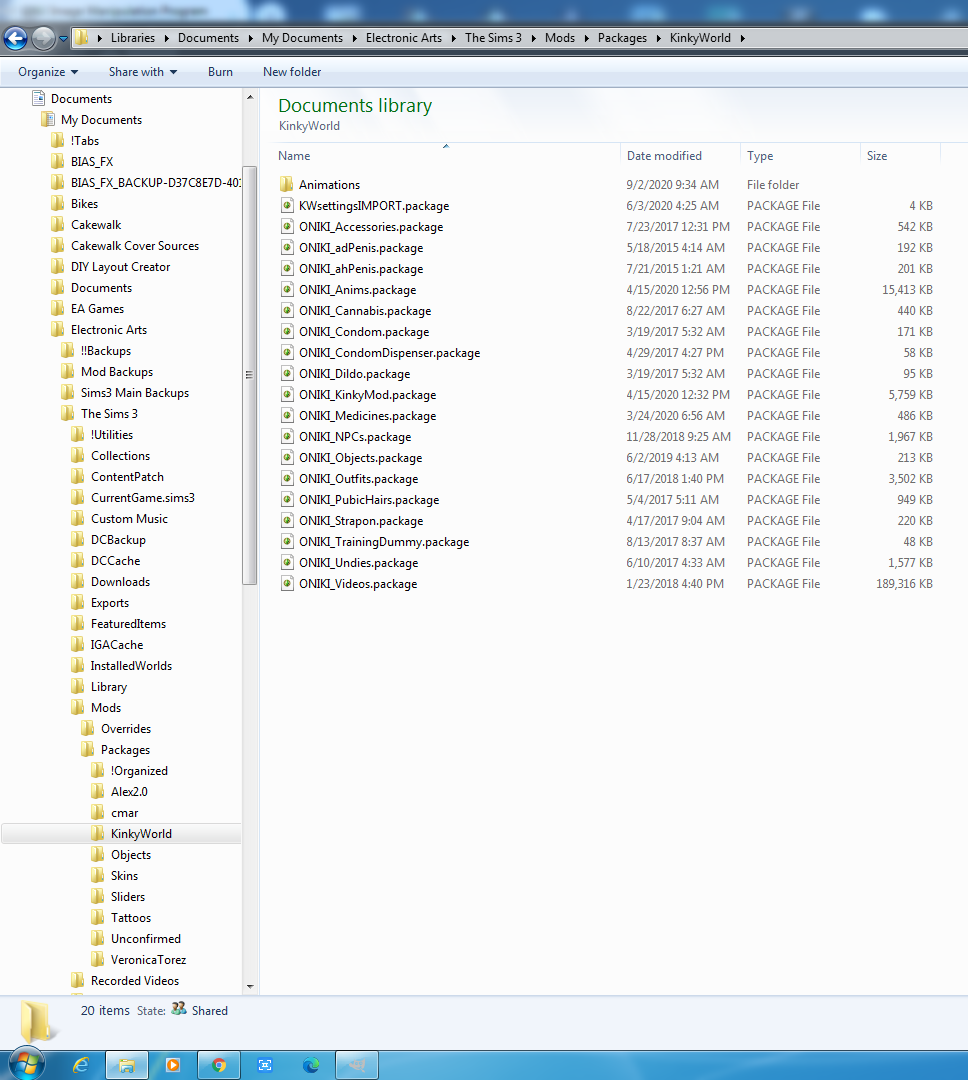Expand the arrow after The Sims 3 breadcrumb

533,38
